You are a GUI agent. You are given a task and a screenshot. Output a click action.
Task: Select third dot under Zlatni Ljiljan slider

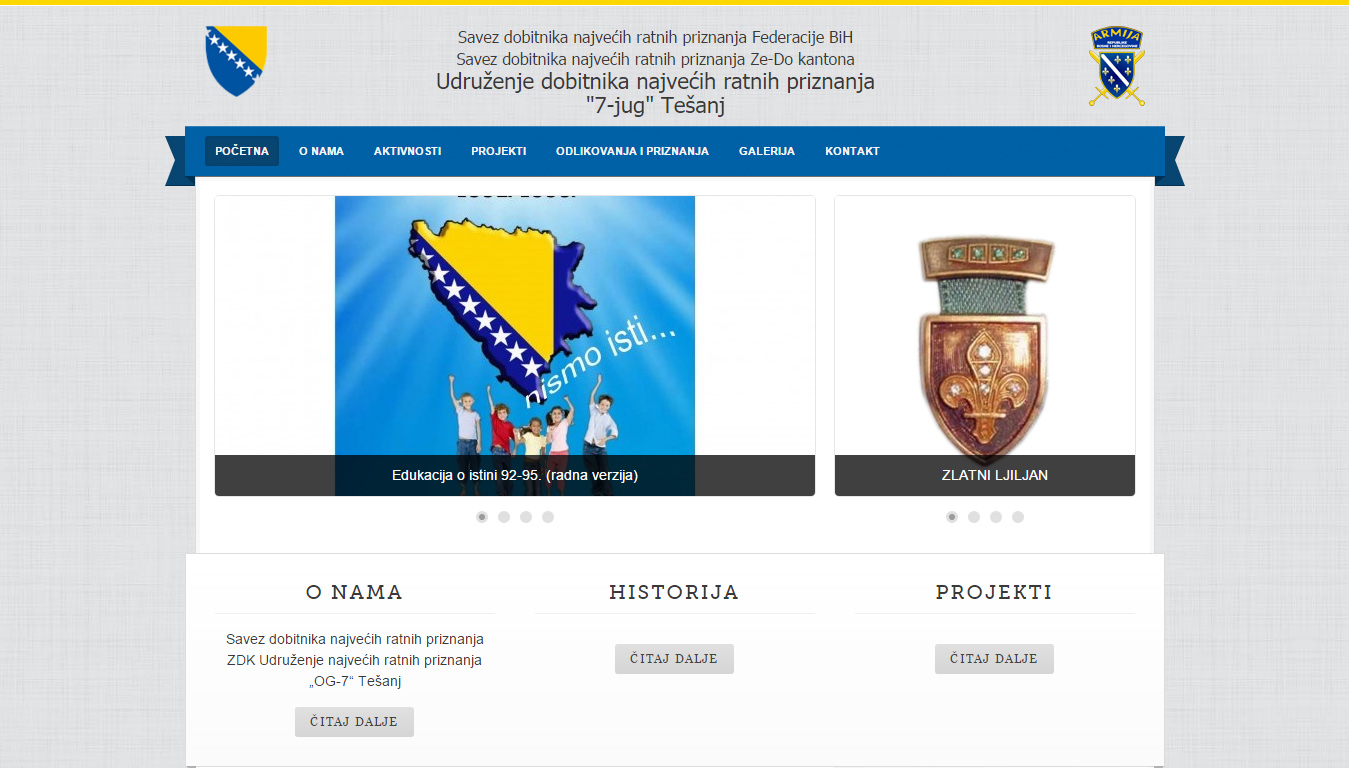(996, 517)
